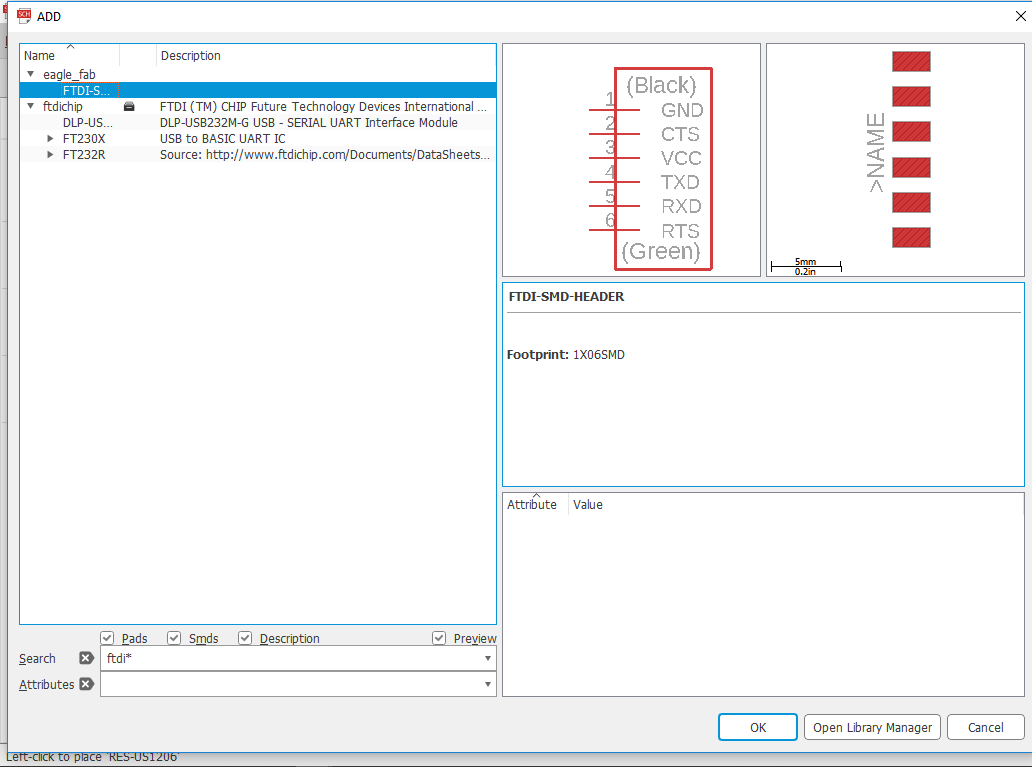Viewport: 1032px width, 767px height.
Task: Click the FT232R Source URL description
Action: pyautogui.click(x=324, y=155)
